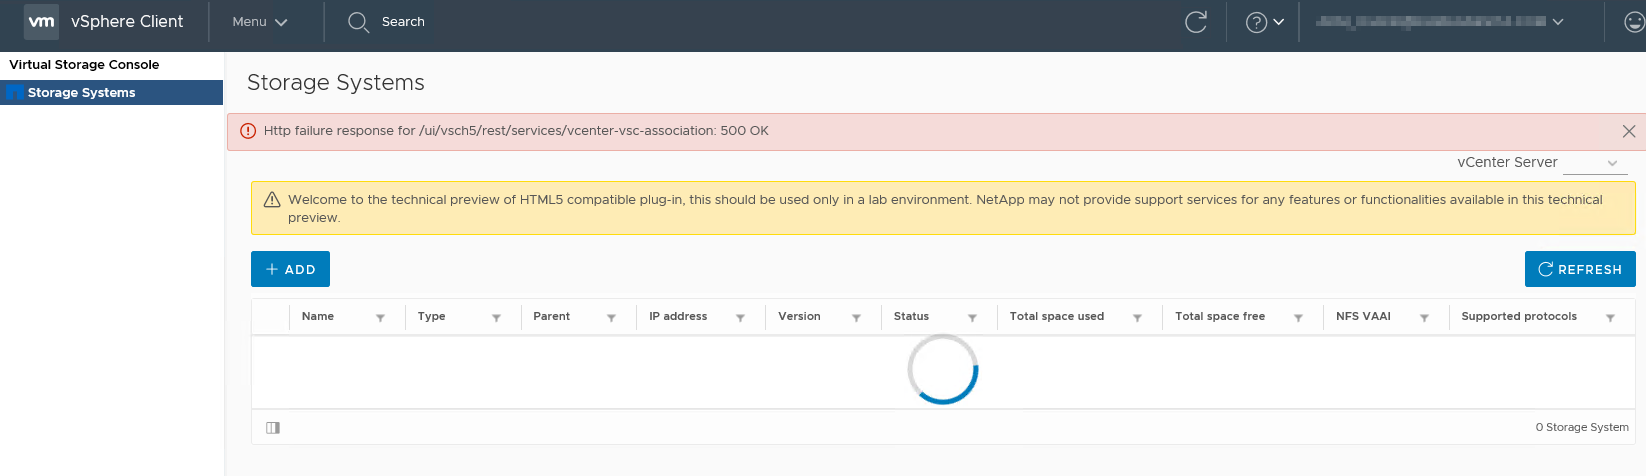The height and width of the screenshot is (476, 1646).
Task: Filter the Total space used column
Action: (1137, 318)
